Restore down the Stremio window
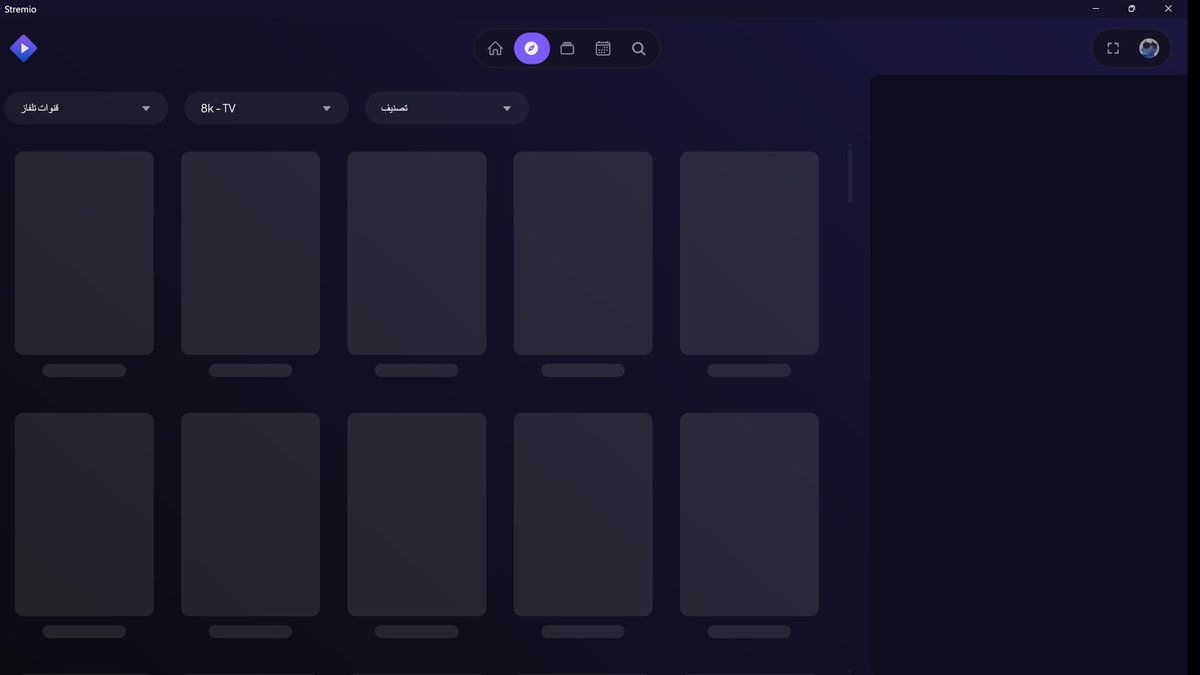 (1132, 8)
